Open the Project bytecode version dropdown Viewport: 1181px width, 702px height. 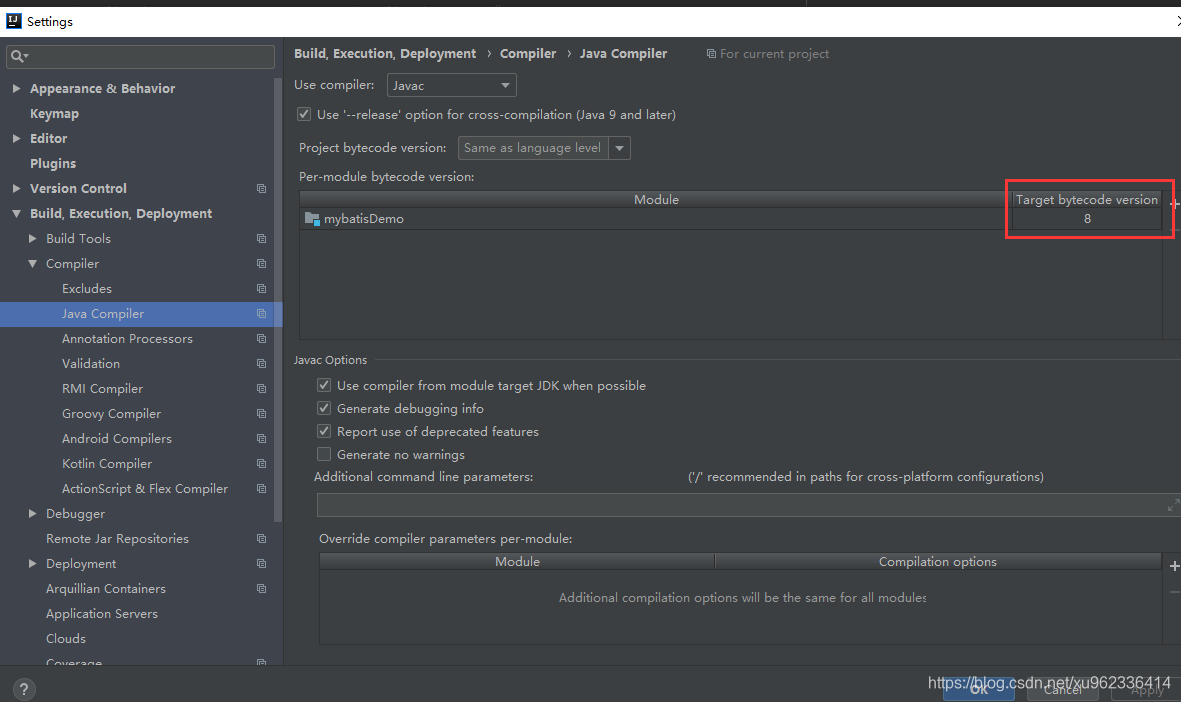tap(544, 148)
